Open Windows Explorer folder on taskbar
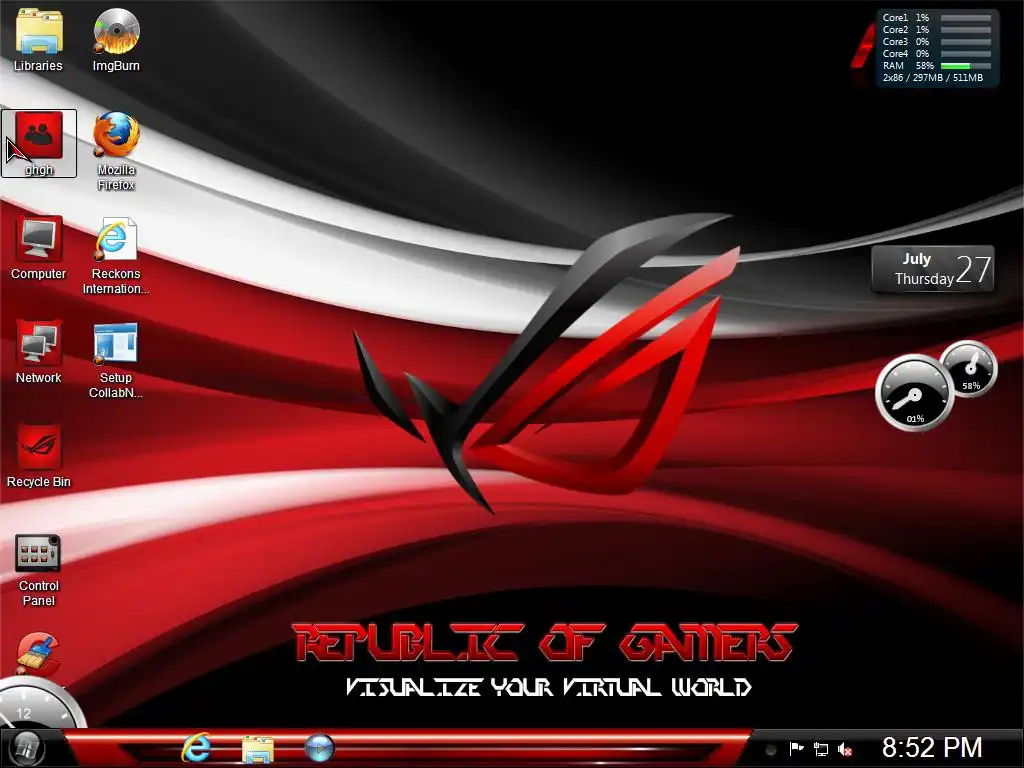The width and height of the screenshot is (1024, 768). point(258,749)
